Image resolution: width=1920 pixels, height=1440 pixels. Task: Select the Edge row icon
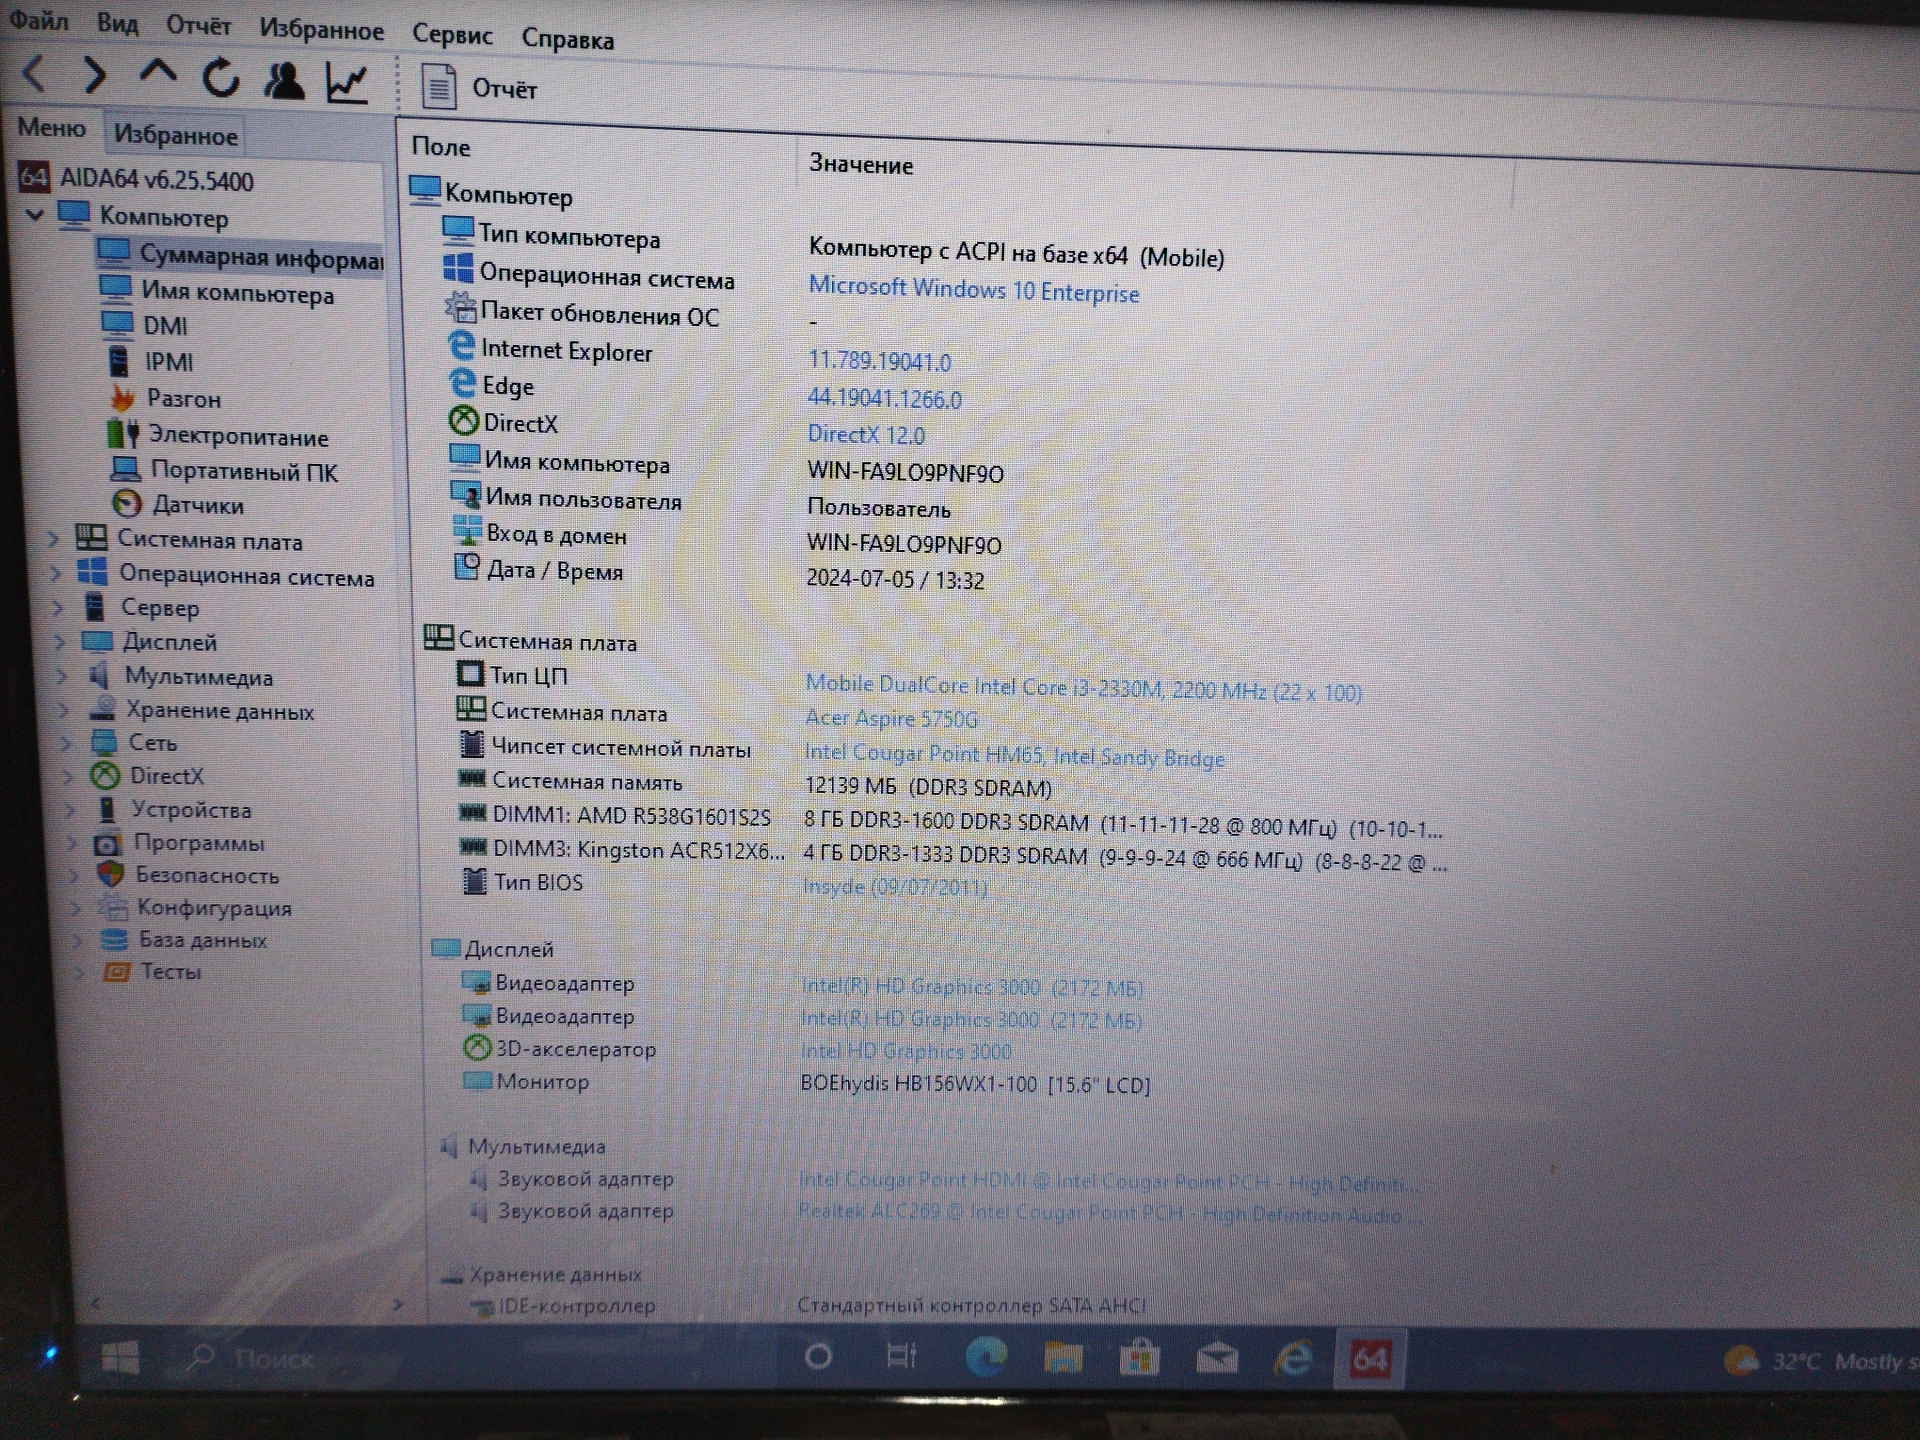[x=462, y=382]
